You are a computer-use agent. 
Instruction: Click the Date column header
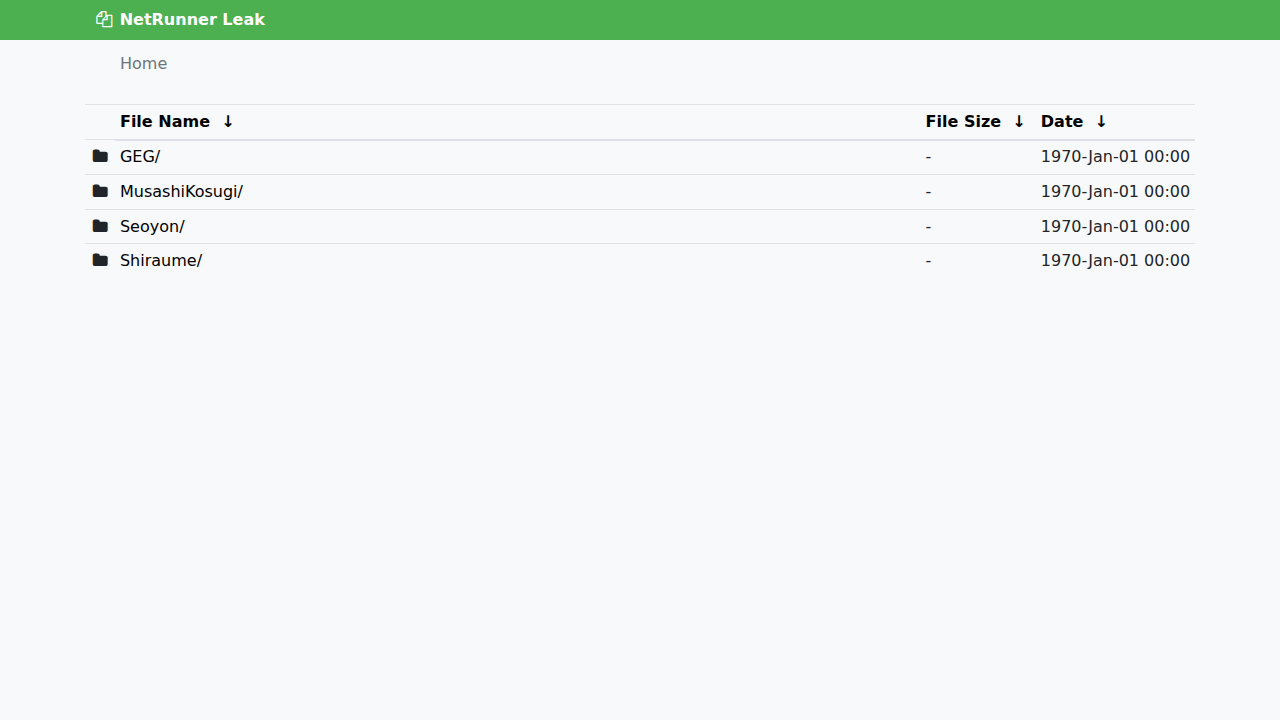tap(1062, 121)
